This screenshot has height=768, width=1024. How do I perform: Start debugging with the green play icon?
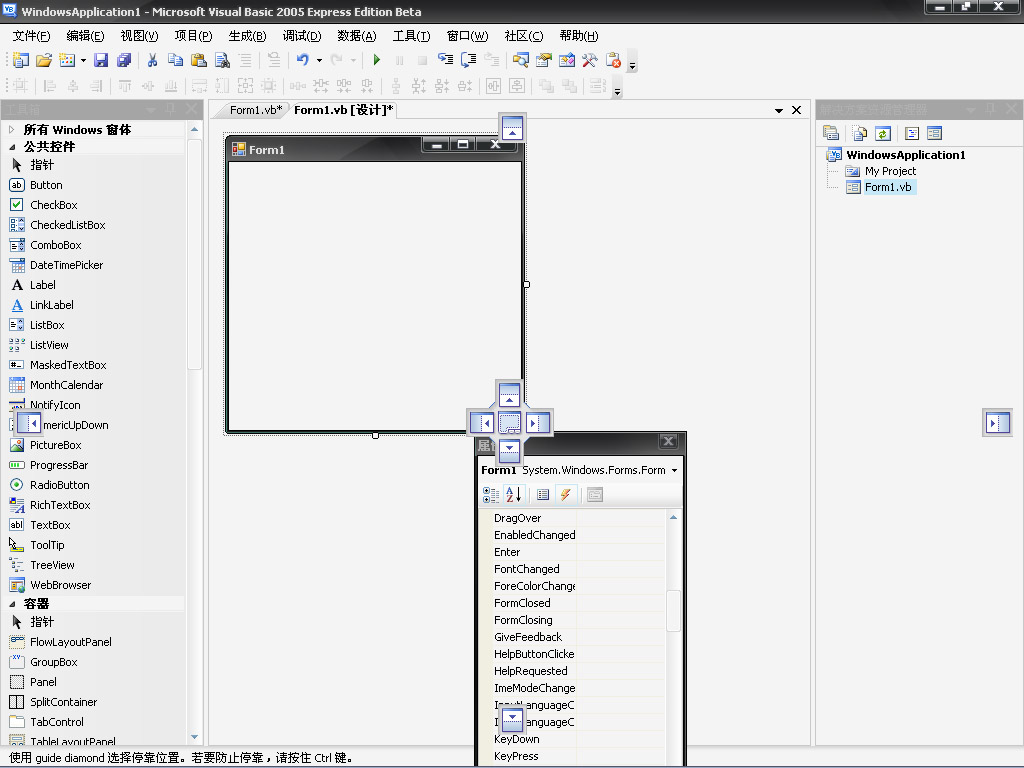376,60
